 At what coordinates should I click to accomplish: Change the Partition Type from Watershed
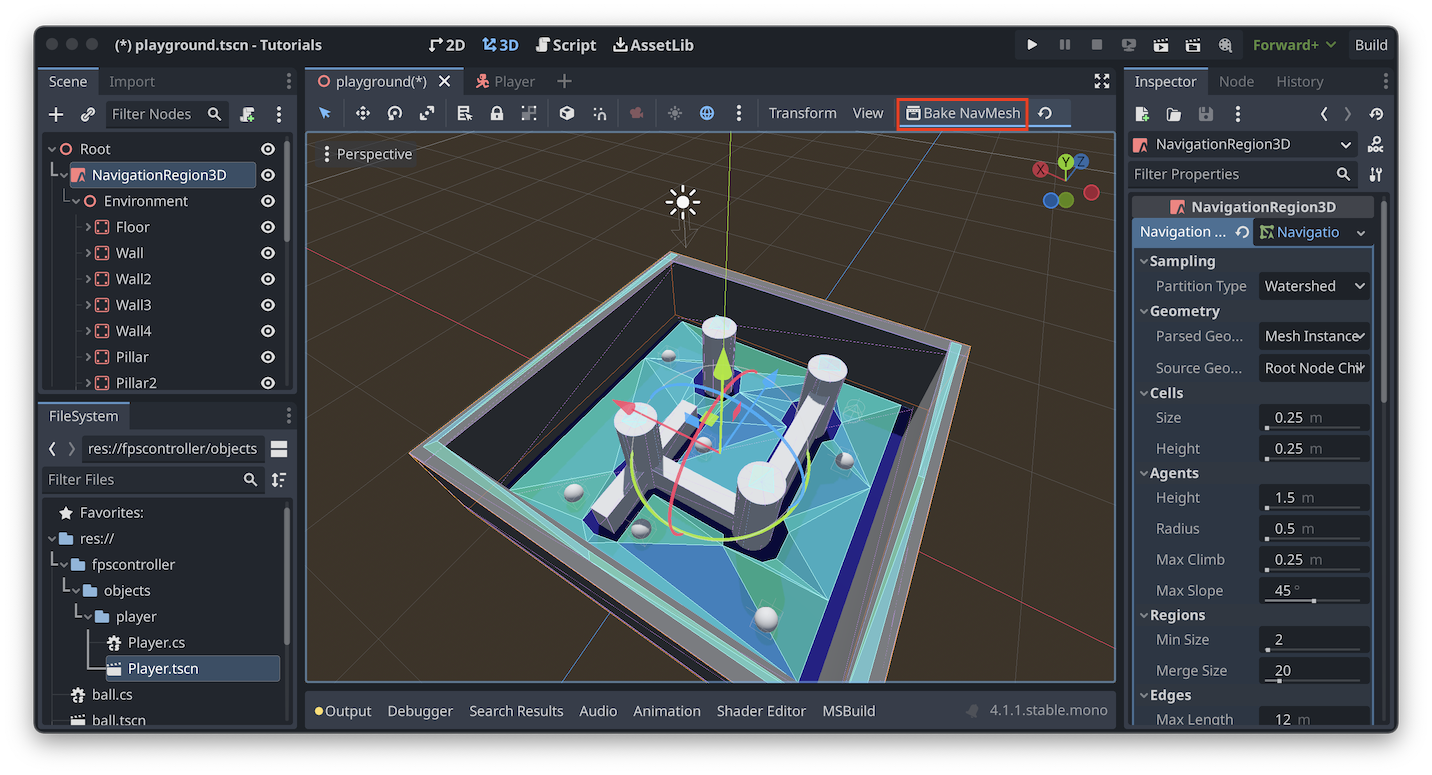(1313, 285)
